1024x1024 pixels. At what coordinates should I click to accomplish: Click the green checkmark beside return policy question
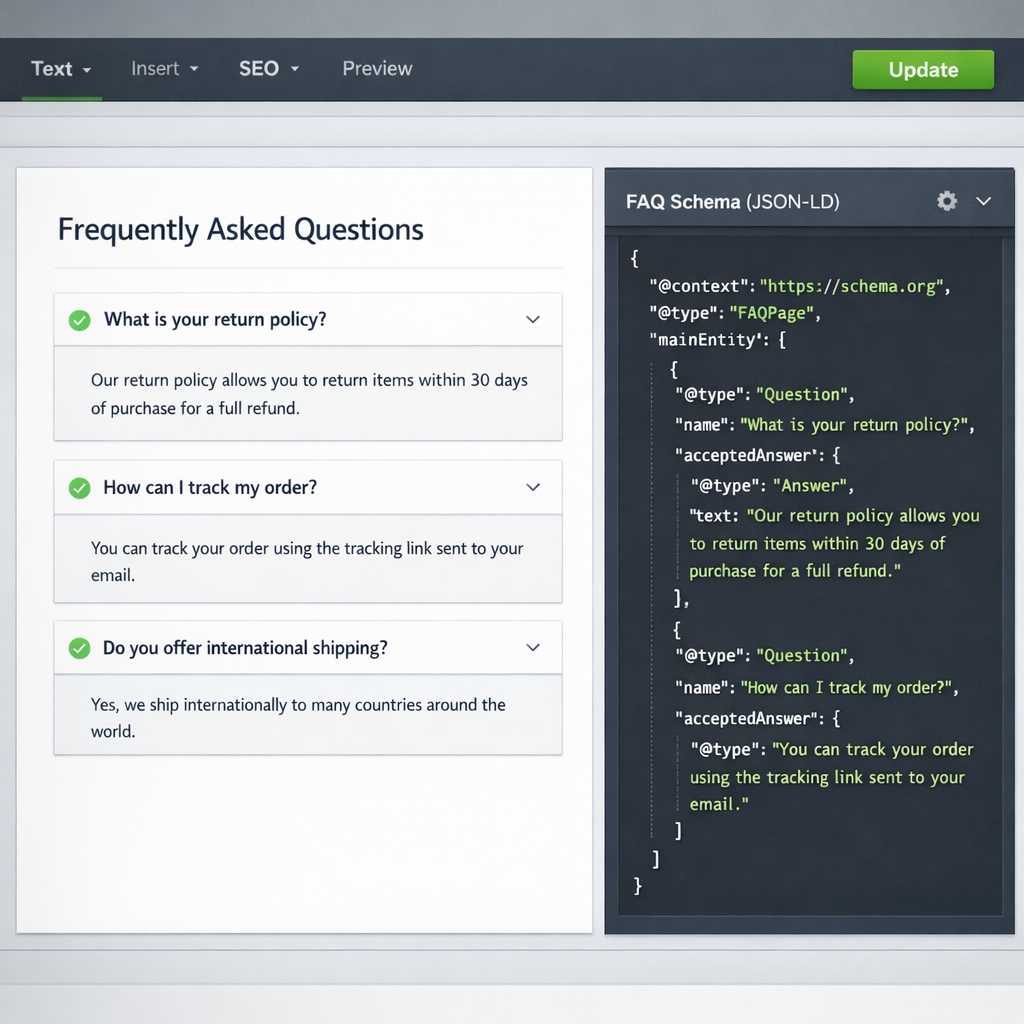pos(79,319)
